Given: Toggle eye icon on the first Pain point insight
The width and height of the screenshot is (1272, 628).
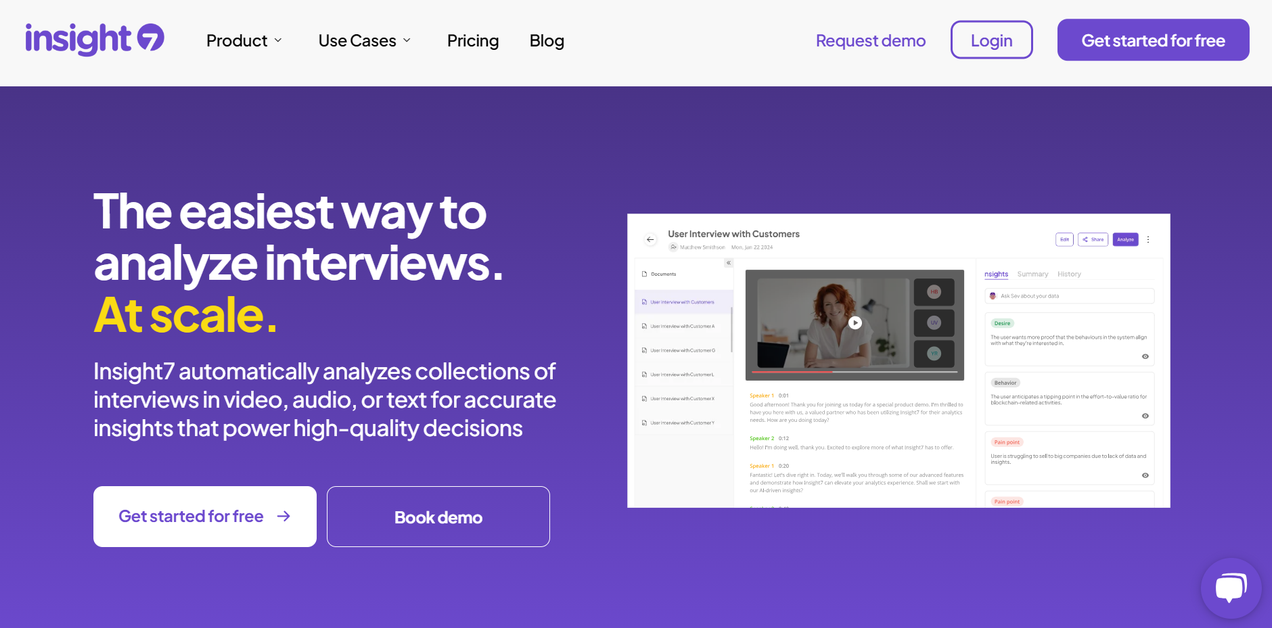Looking at the screenshot, I should 1145,475.
